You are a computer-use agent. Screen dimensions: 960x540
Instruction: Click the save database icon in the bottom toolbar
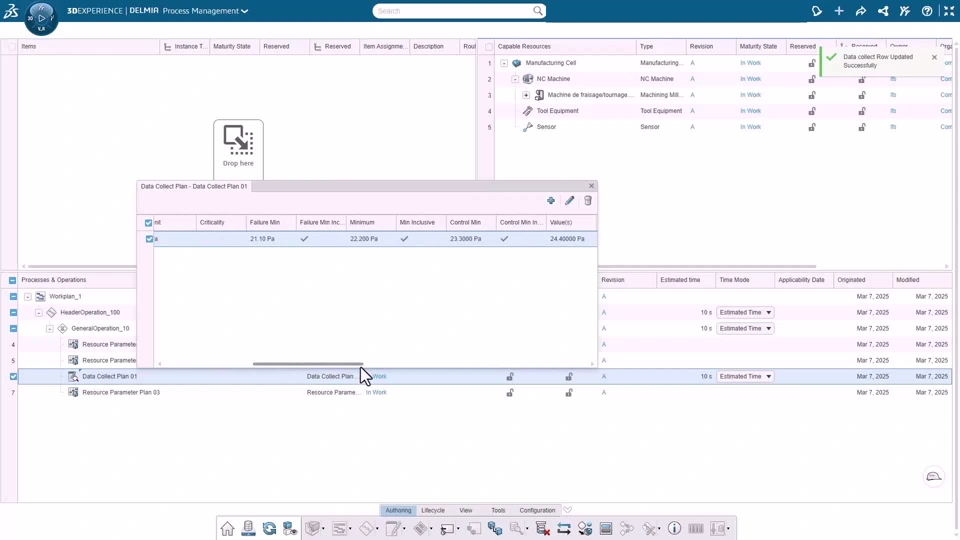point(248,528)
